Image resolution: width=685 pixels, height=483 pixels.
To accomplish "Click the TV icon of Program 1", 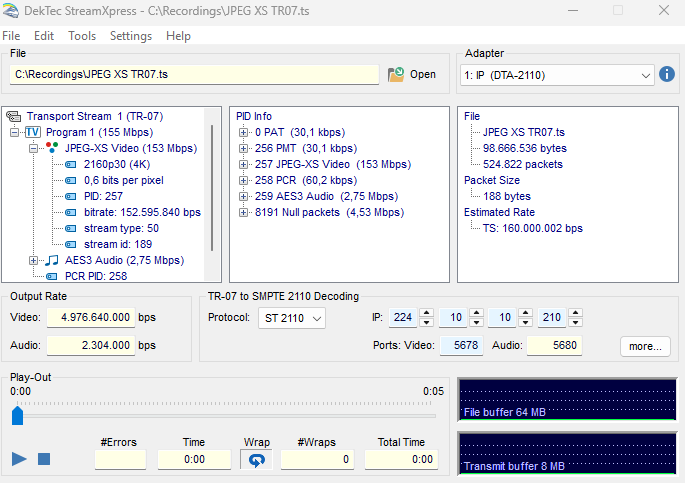I will 33,132.
